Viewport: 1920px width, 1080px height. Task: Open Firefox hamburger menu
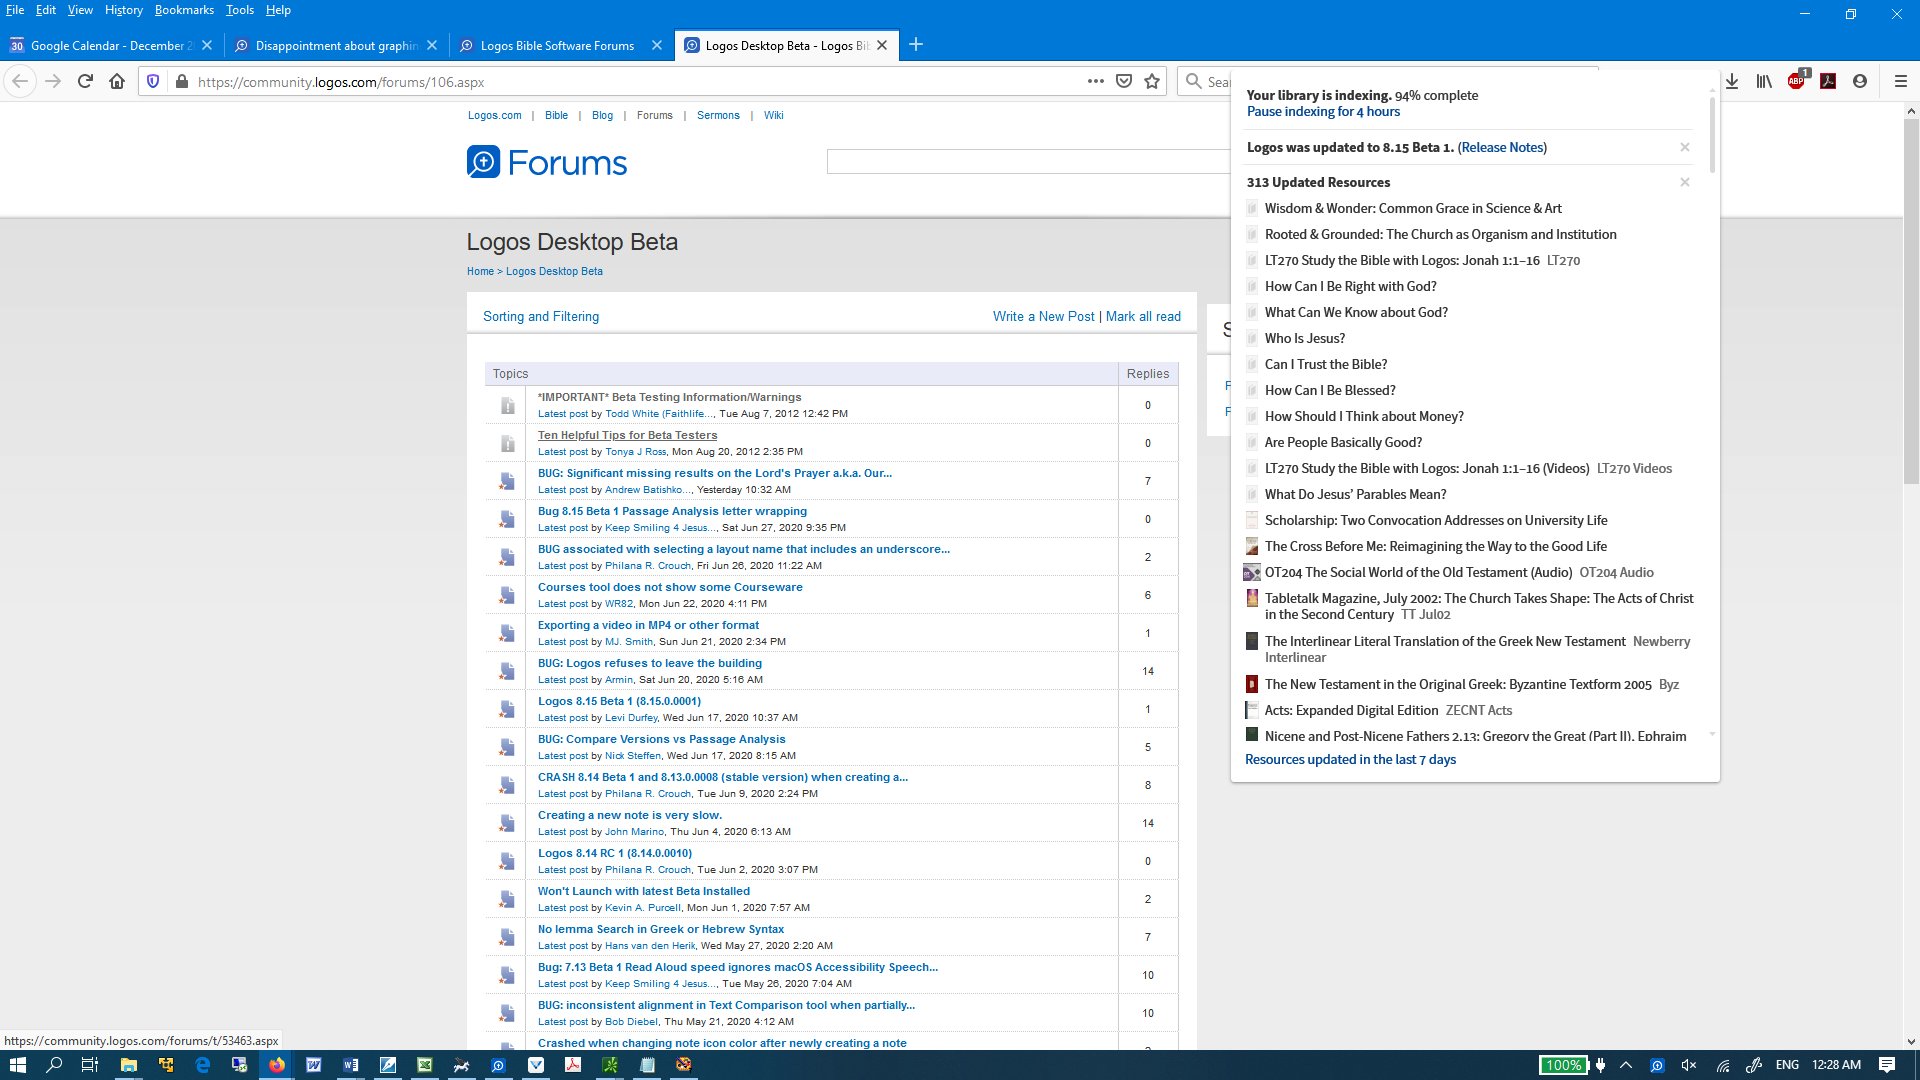coord(1901,81)
